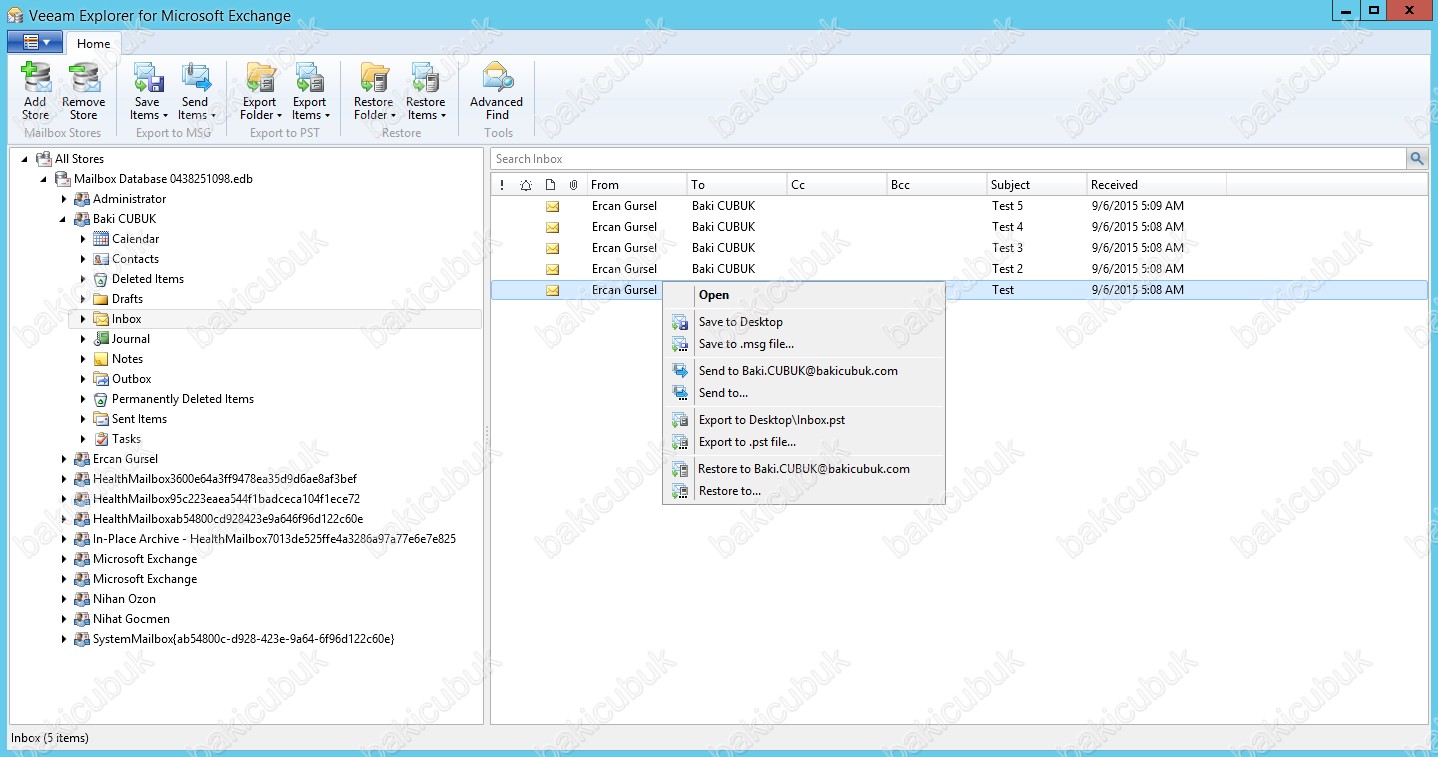Screen dimensions: 1438x757
Task: Collapse the All Stores tree node
Action: [x=24, y=159]
